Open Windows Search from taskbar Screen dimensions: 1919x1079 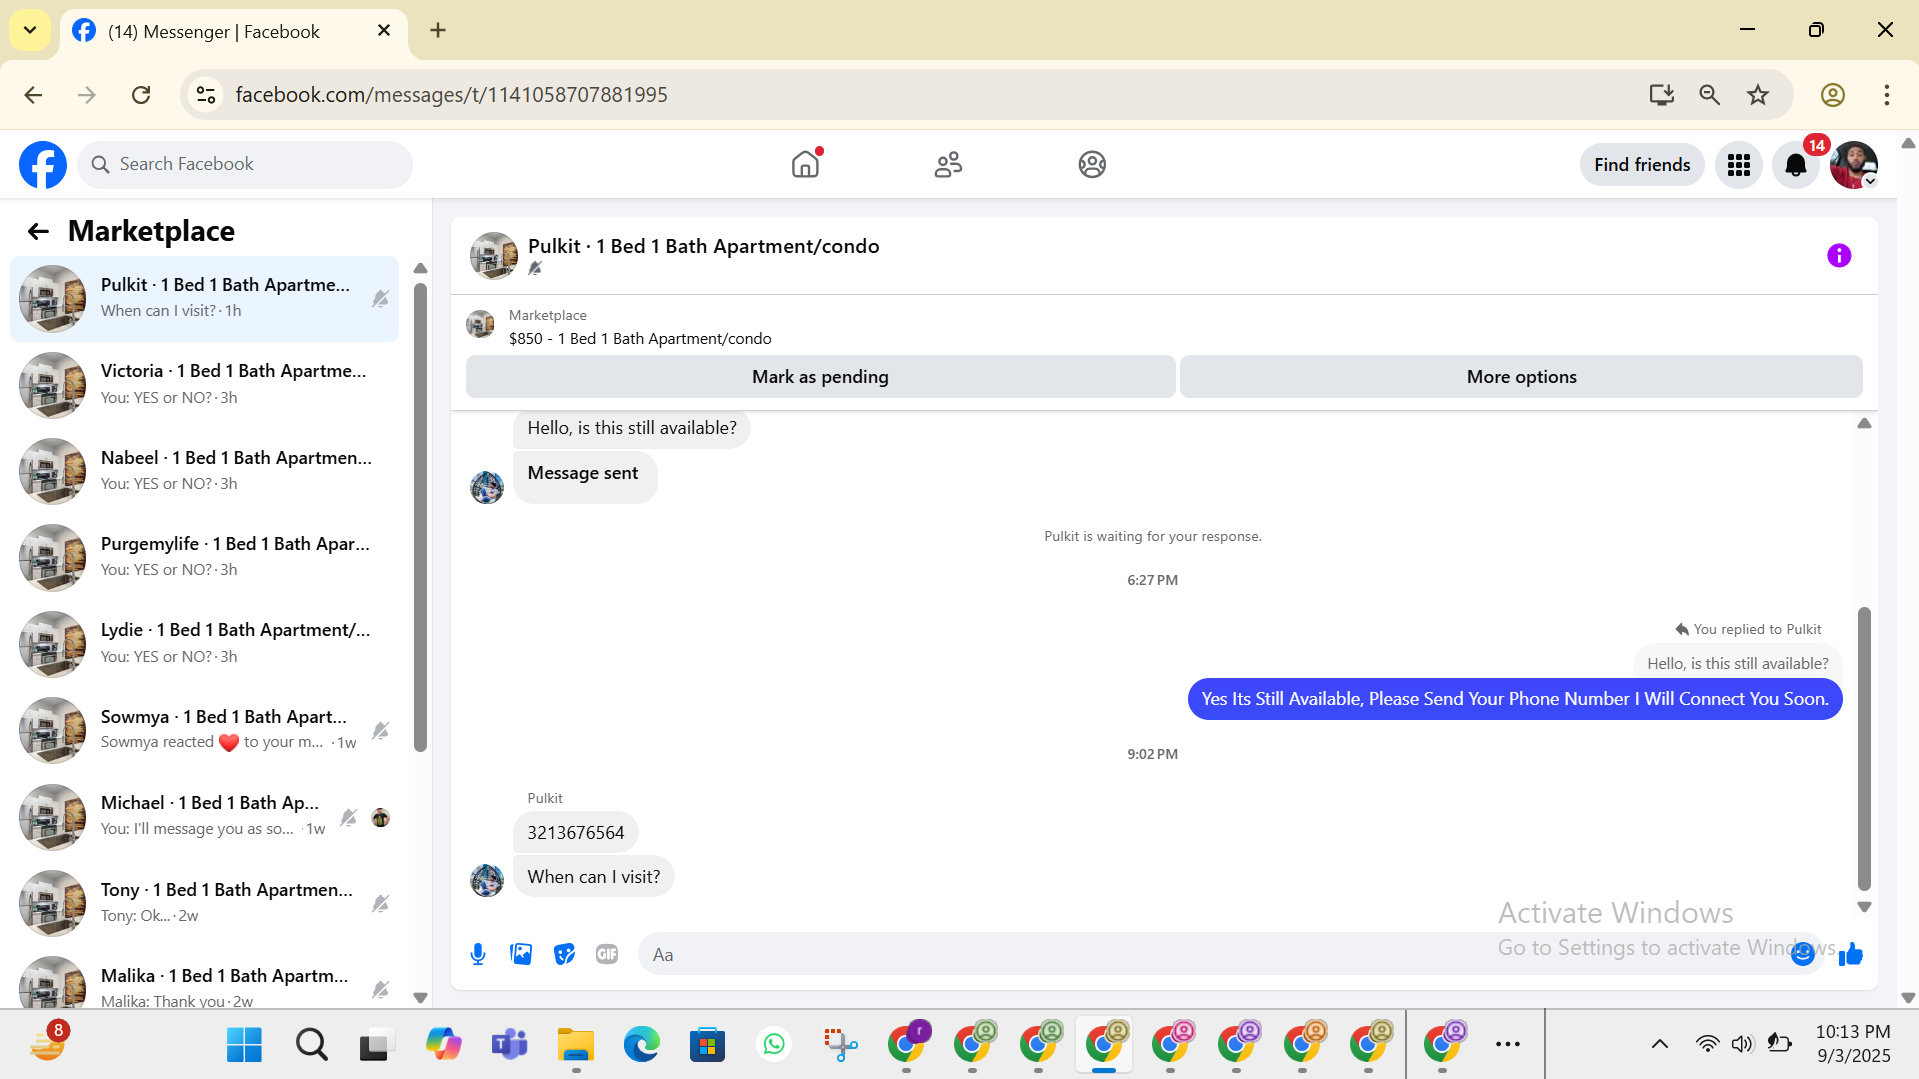pyautogui.click(x=311, y=1044)
